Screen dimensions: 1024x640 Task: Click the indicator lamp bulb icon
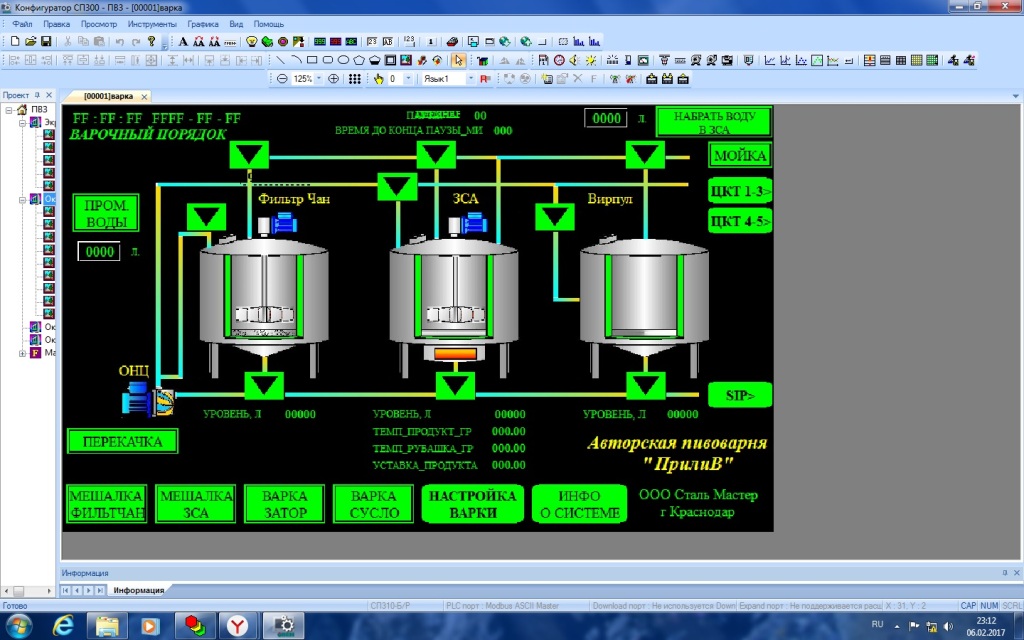(x=251, y=42)
